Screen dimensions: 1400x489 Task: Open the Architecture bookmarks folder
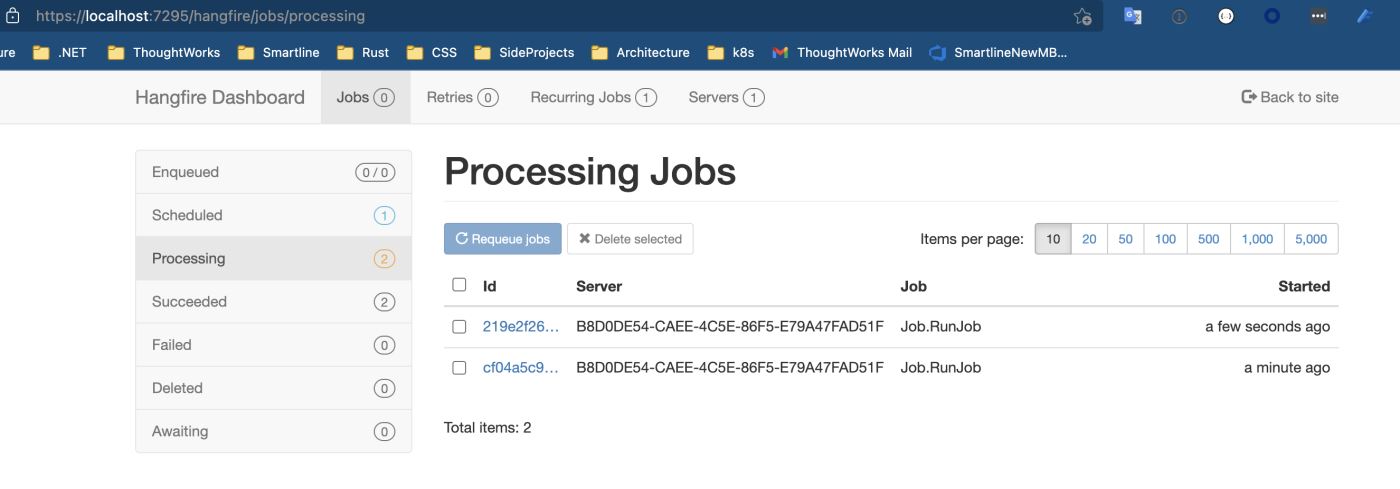coord(640,53)
